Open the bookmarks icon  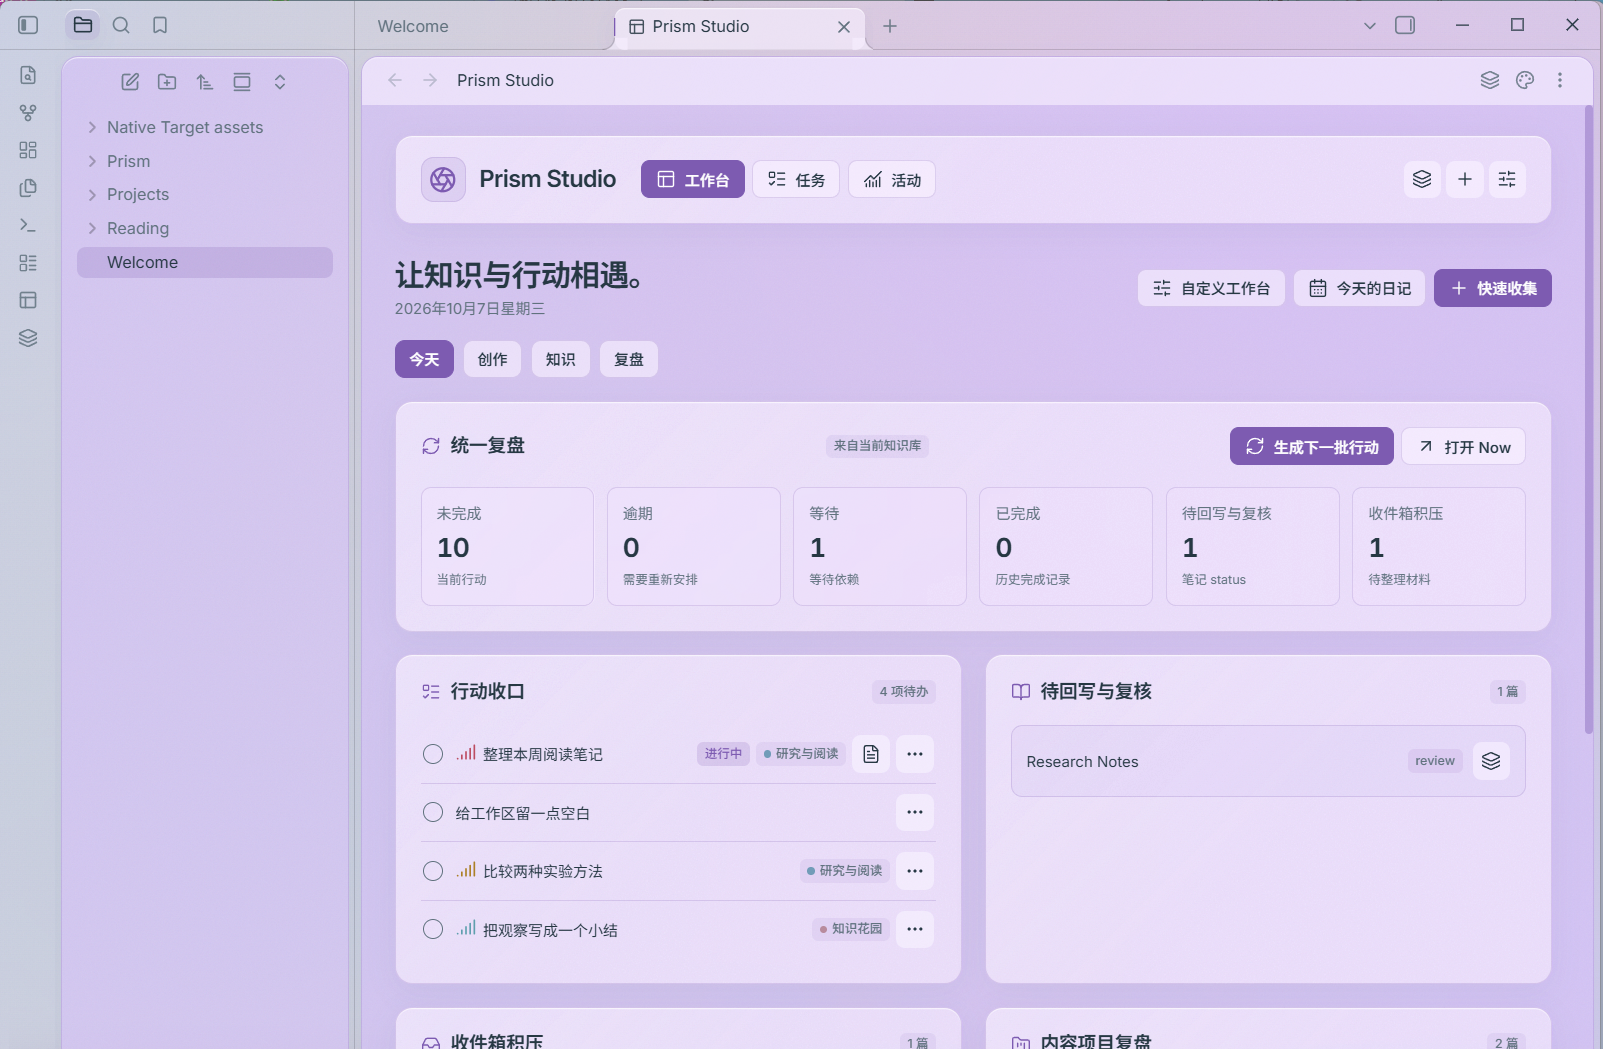(x=160, y=25)
